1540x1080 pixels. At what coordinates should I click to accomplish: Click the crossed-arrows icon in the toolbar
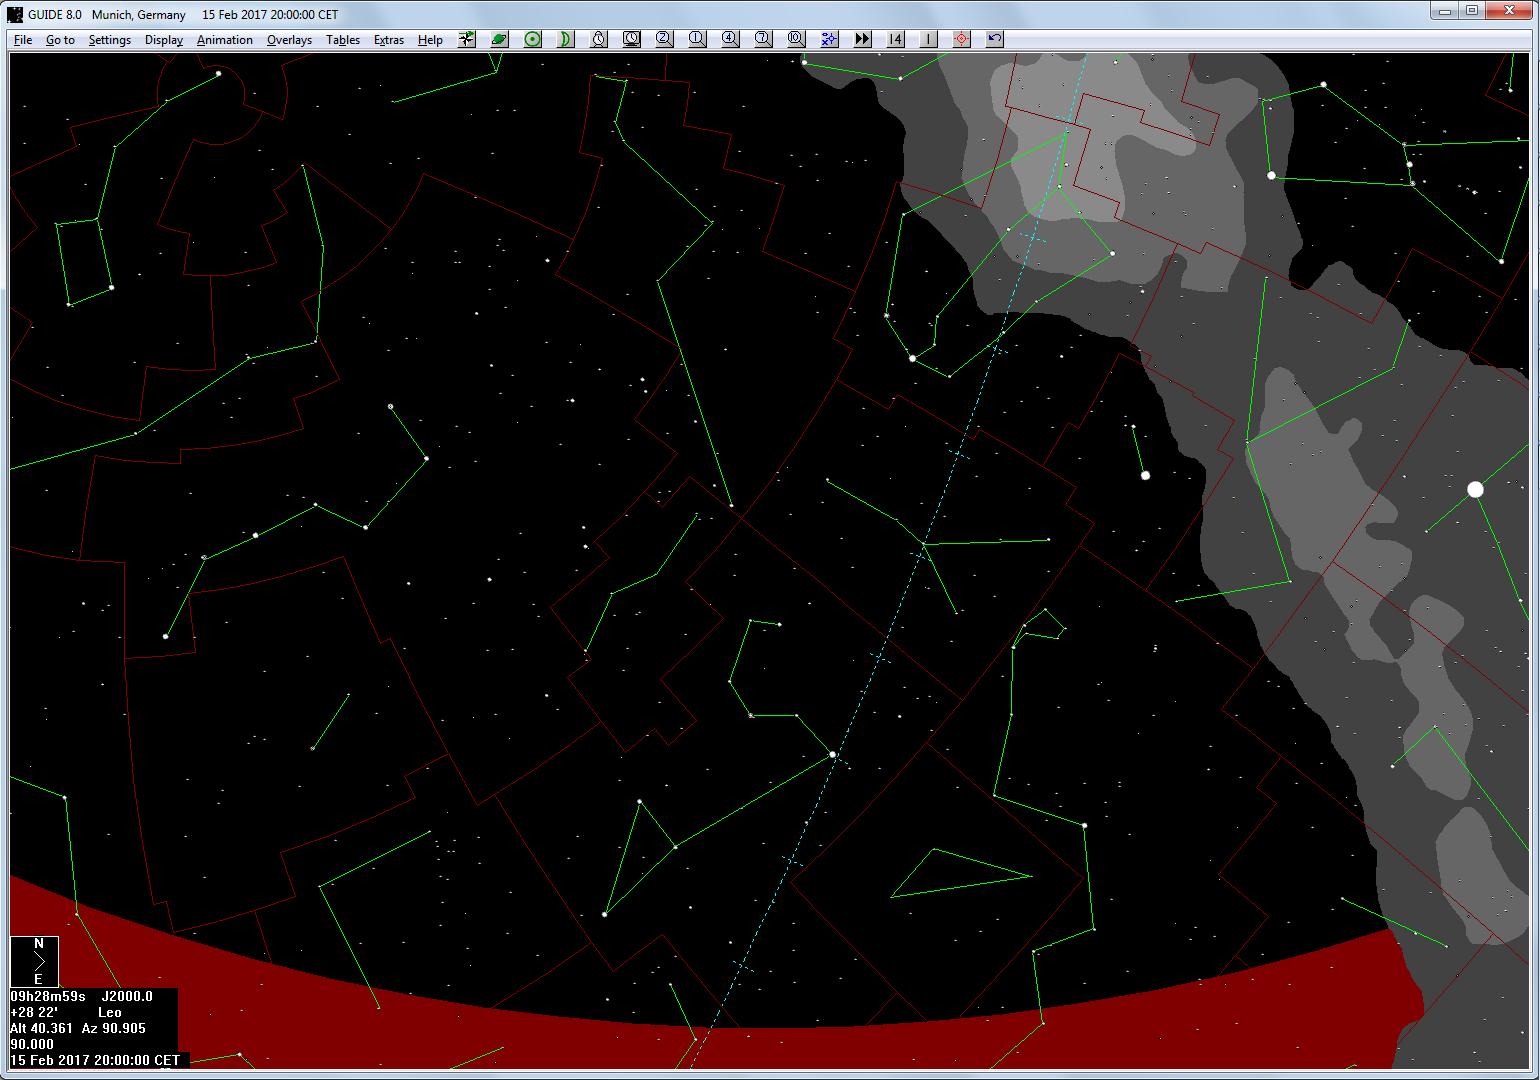click(x=467, y=39)
